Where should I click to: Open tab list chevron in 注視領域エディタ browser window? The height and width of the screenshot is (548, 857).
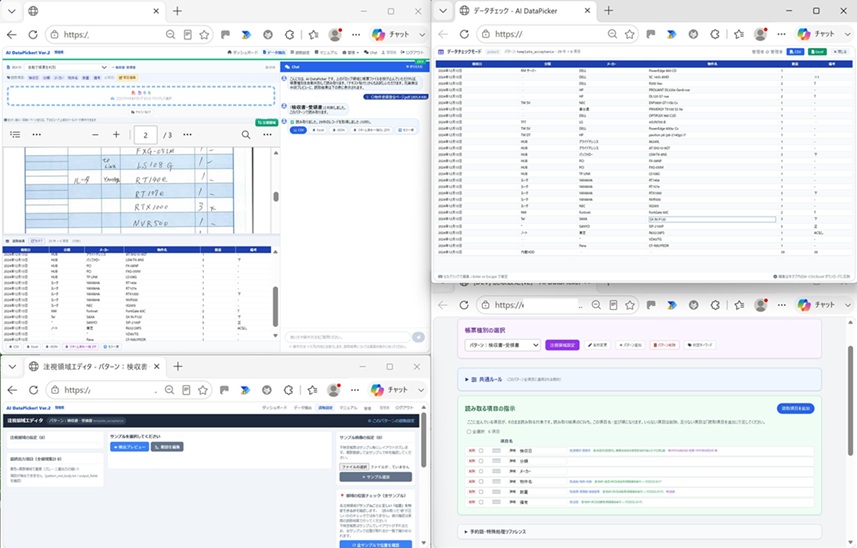(12, 367)
